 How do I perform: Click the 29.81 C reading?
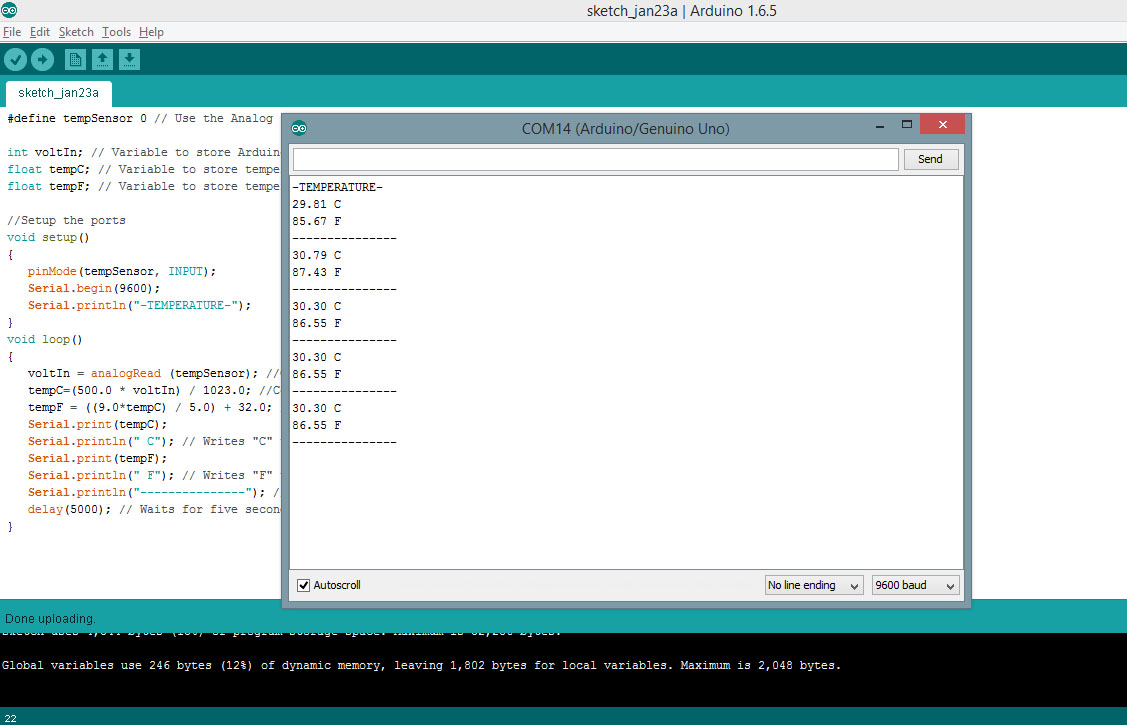316,204
